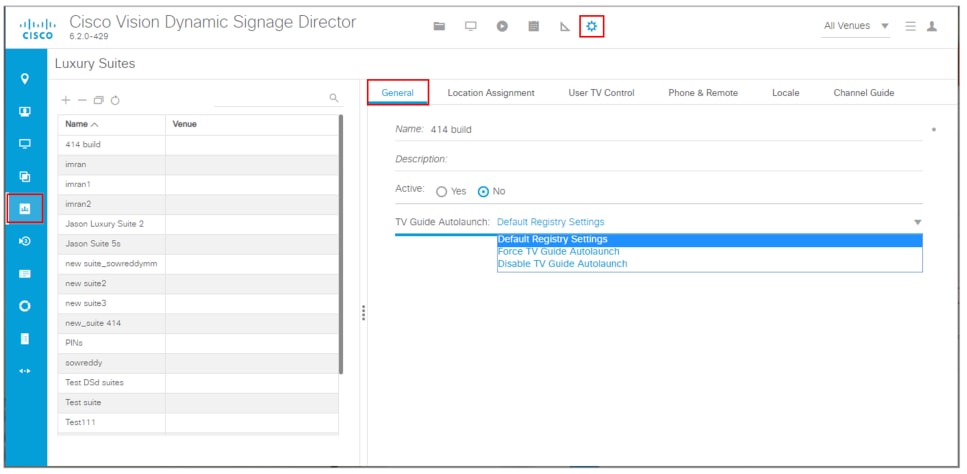Image resolution: width=967 pixels, height=474 pixels.
Task: Select the imran suite row
Action: 198,165
